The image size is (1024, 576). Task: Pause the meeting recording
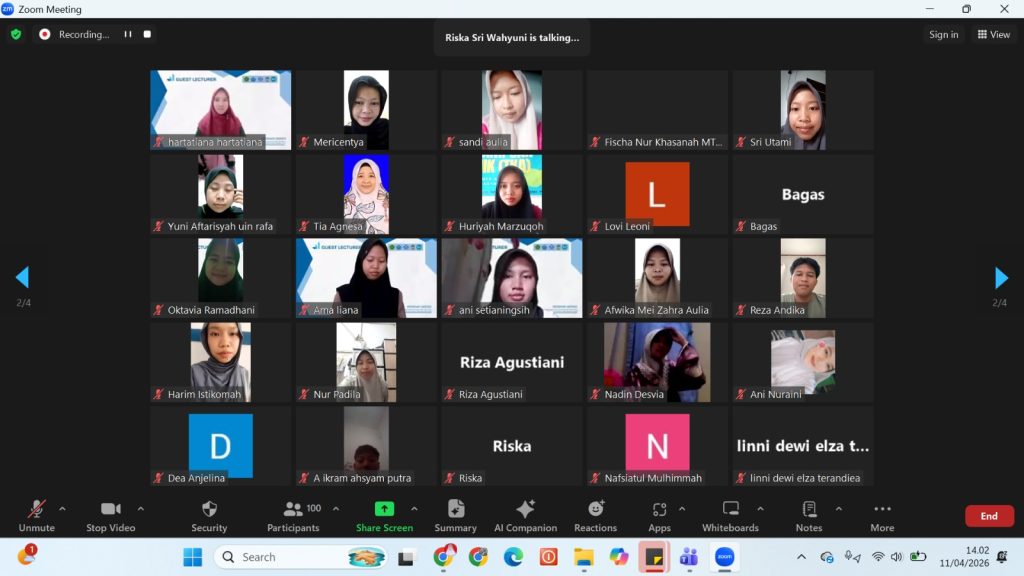click(x=128, y=34)
